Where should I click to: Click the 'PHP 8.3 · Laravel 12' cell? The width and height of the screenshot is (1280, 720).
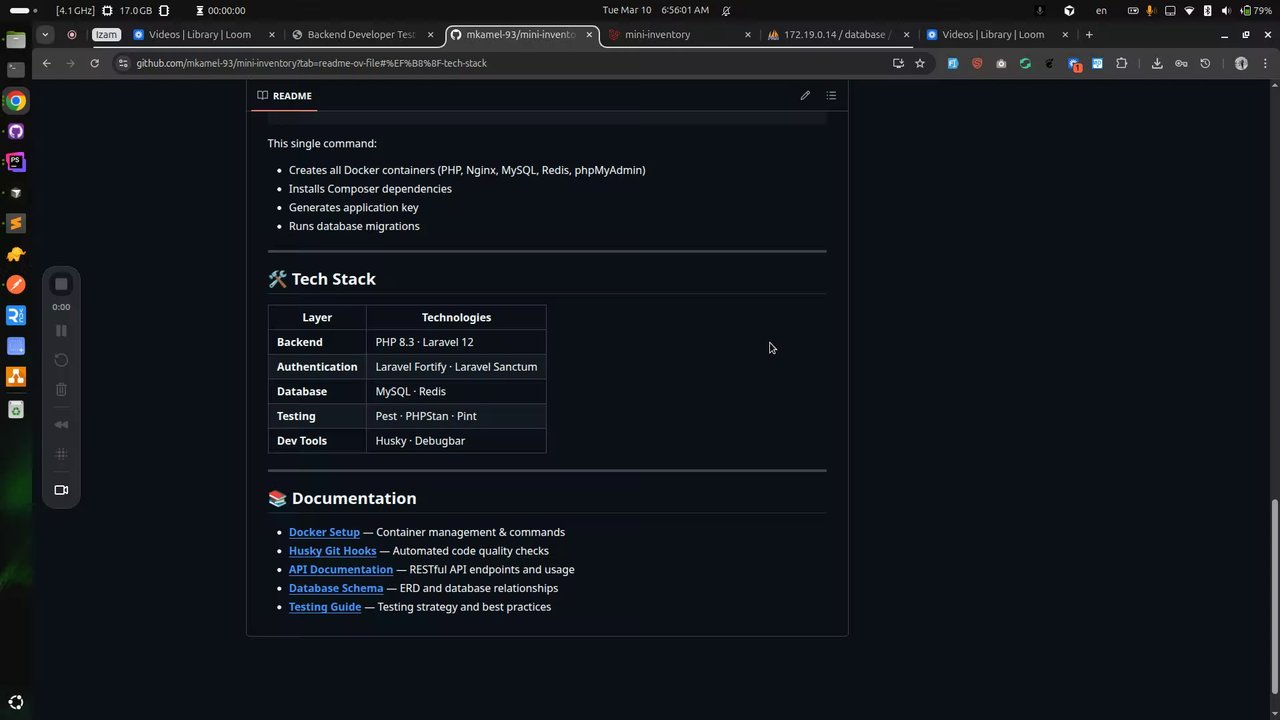click(x=456, y=342)
